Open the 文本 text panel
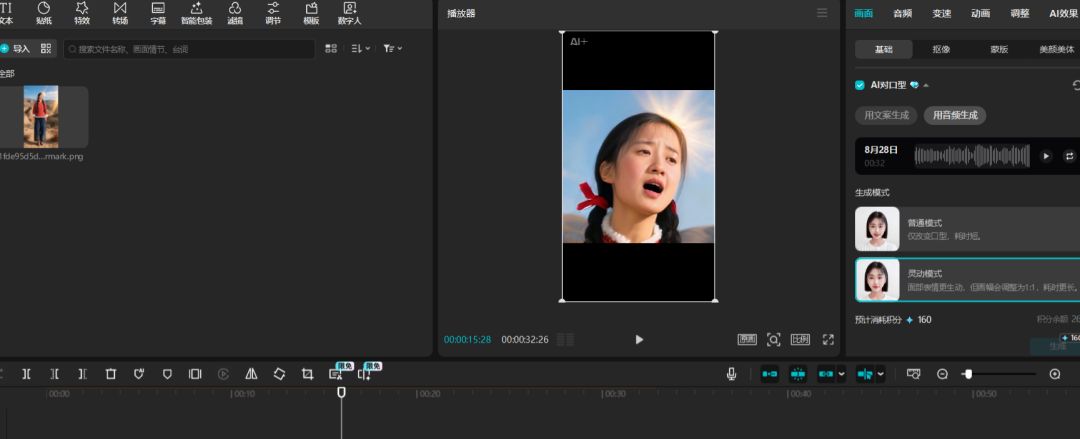The height and width of the screenshot is (439, 1080). (6, 13)
